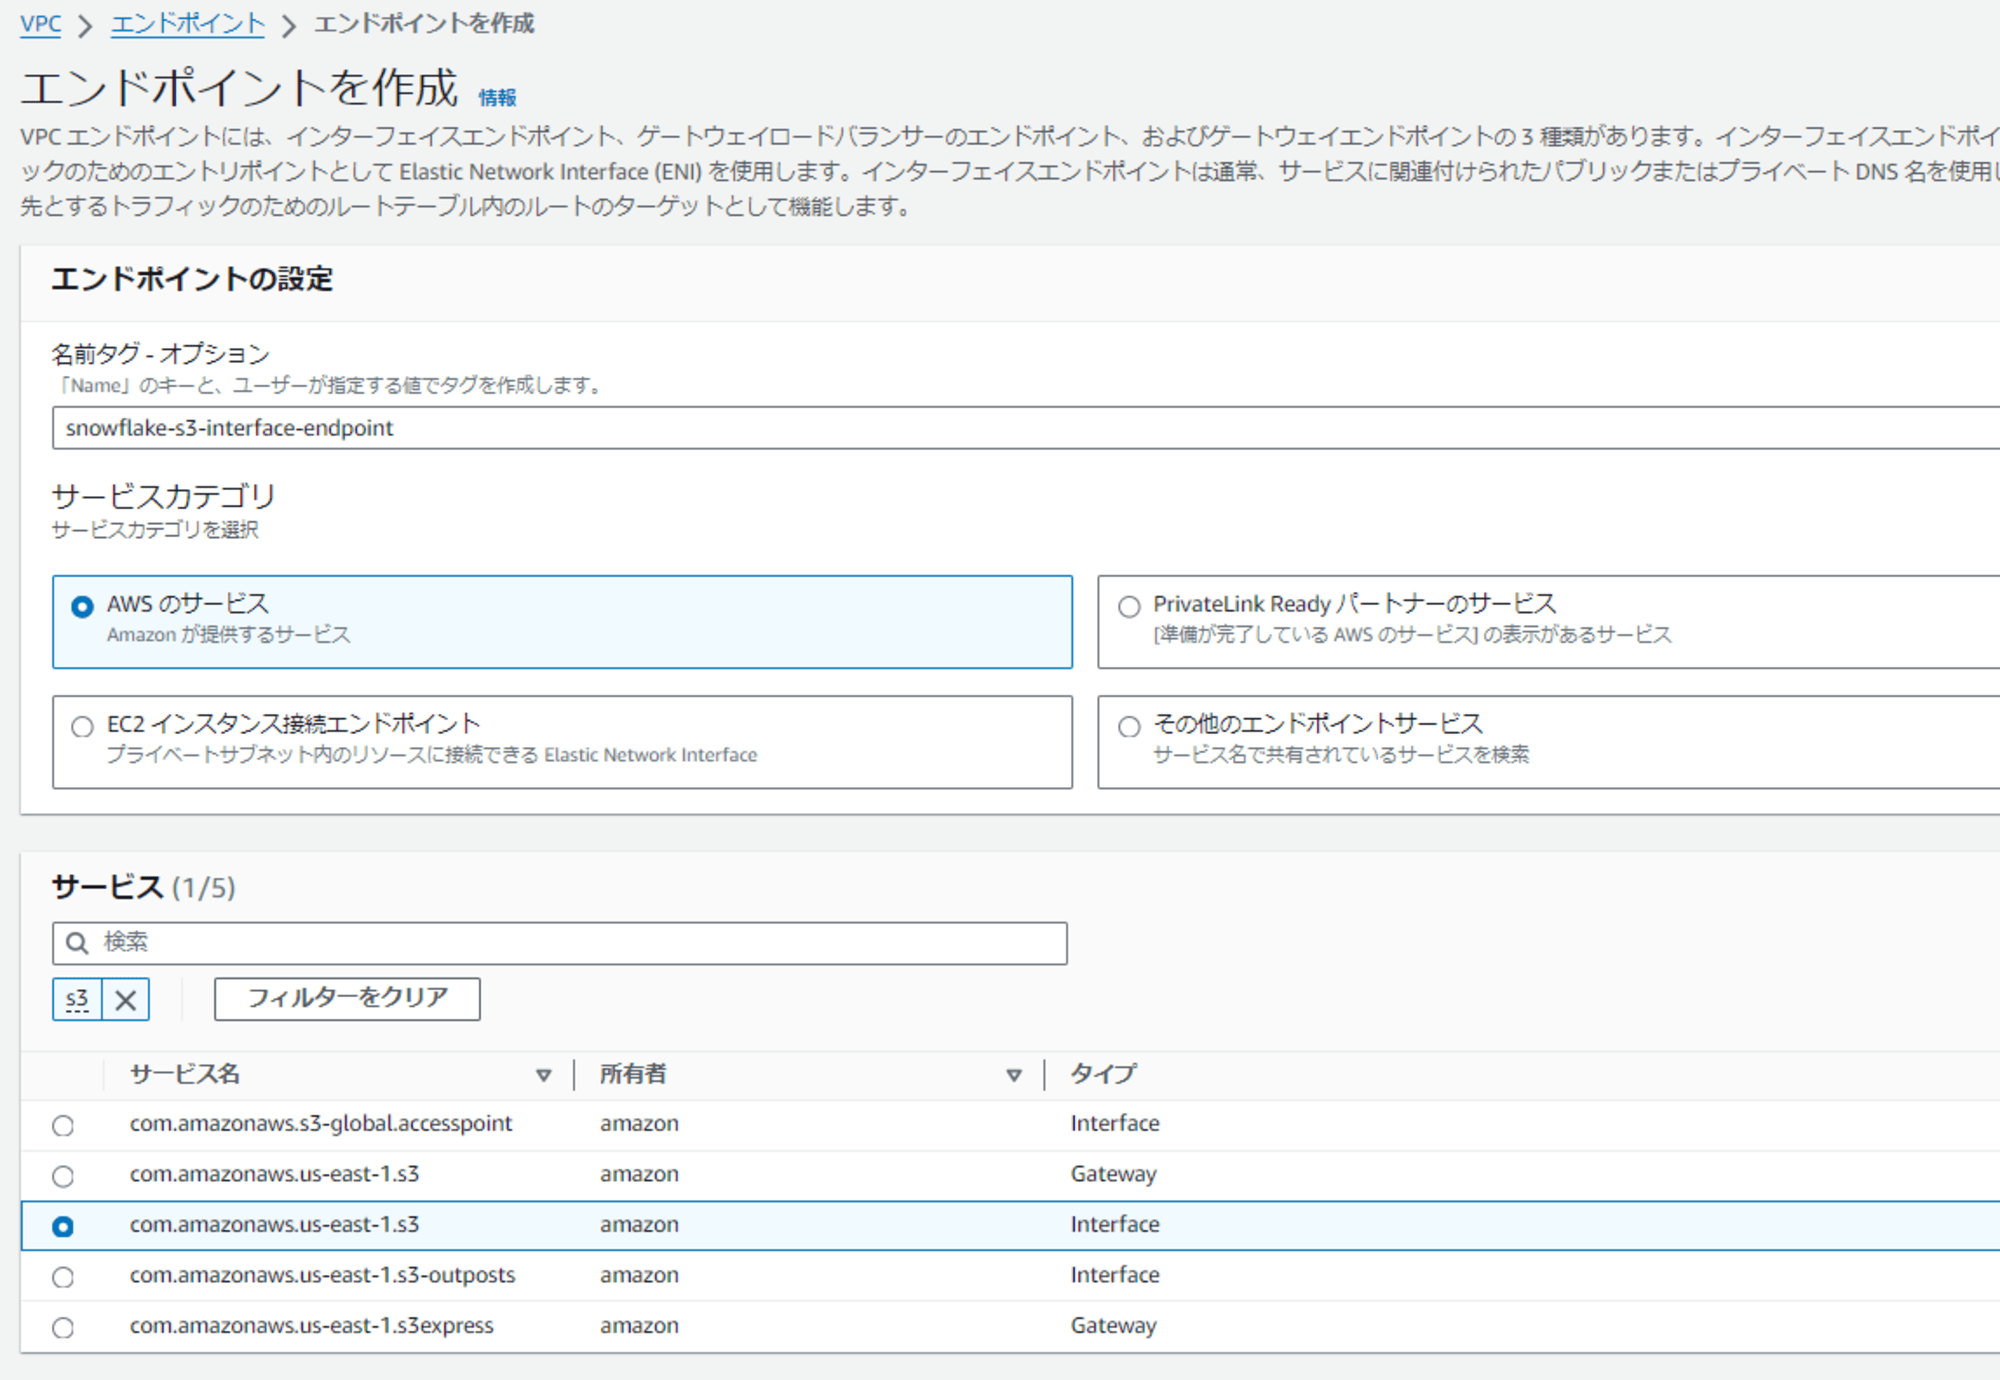The image size is (2000, 1380).
Task: Clear filters with フィルターをクリア button
Action: [347, 999]
